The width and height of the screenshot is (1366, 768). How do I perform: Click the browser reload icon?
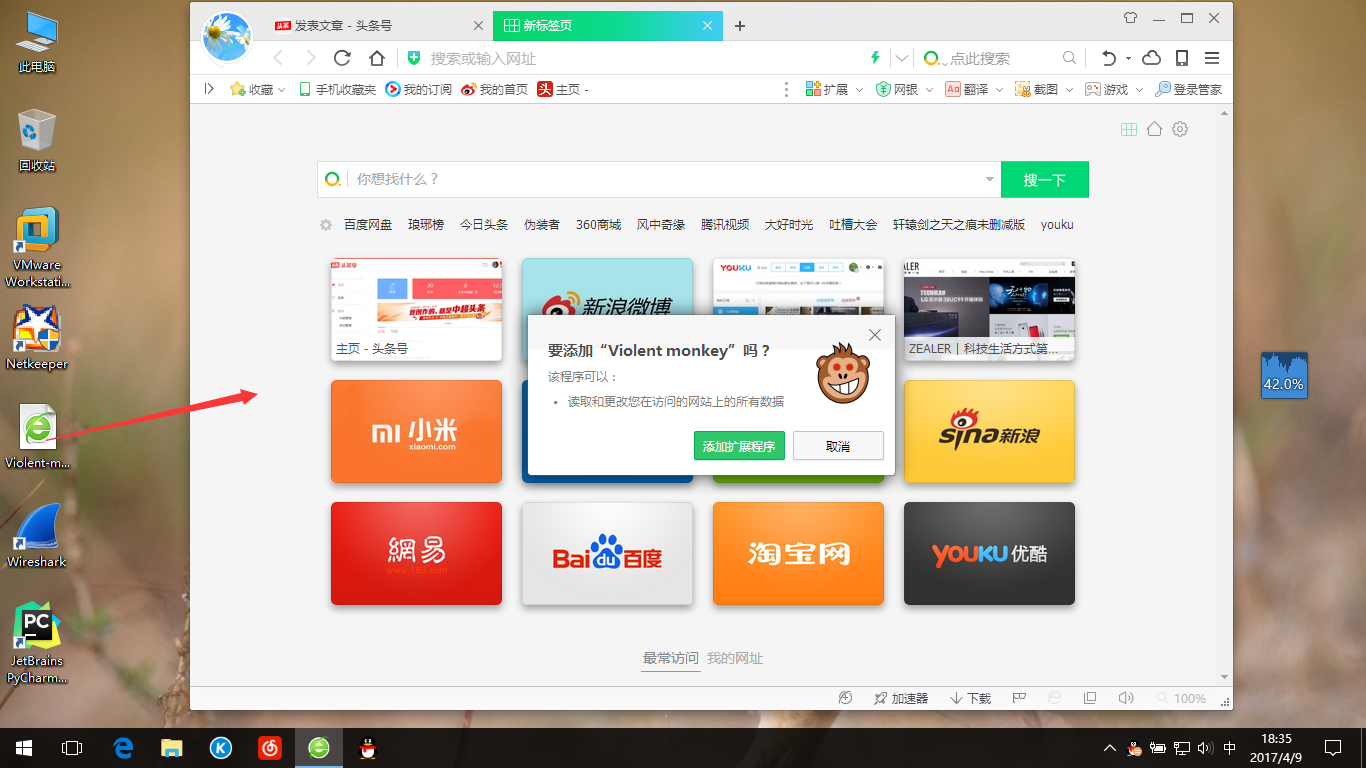342,58
